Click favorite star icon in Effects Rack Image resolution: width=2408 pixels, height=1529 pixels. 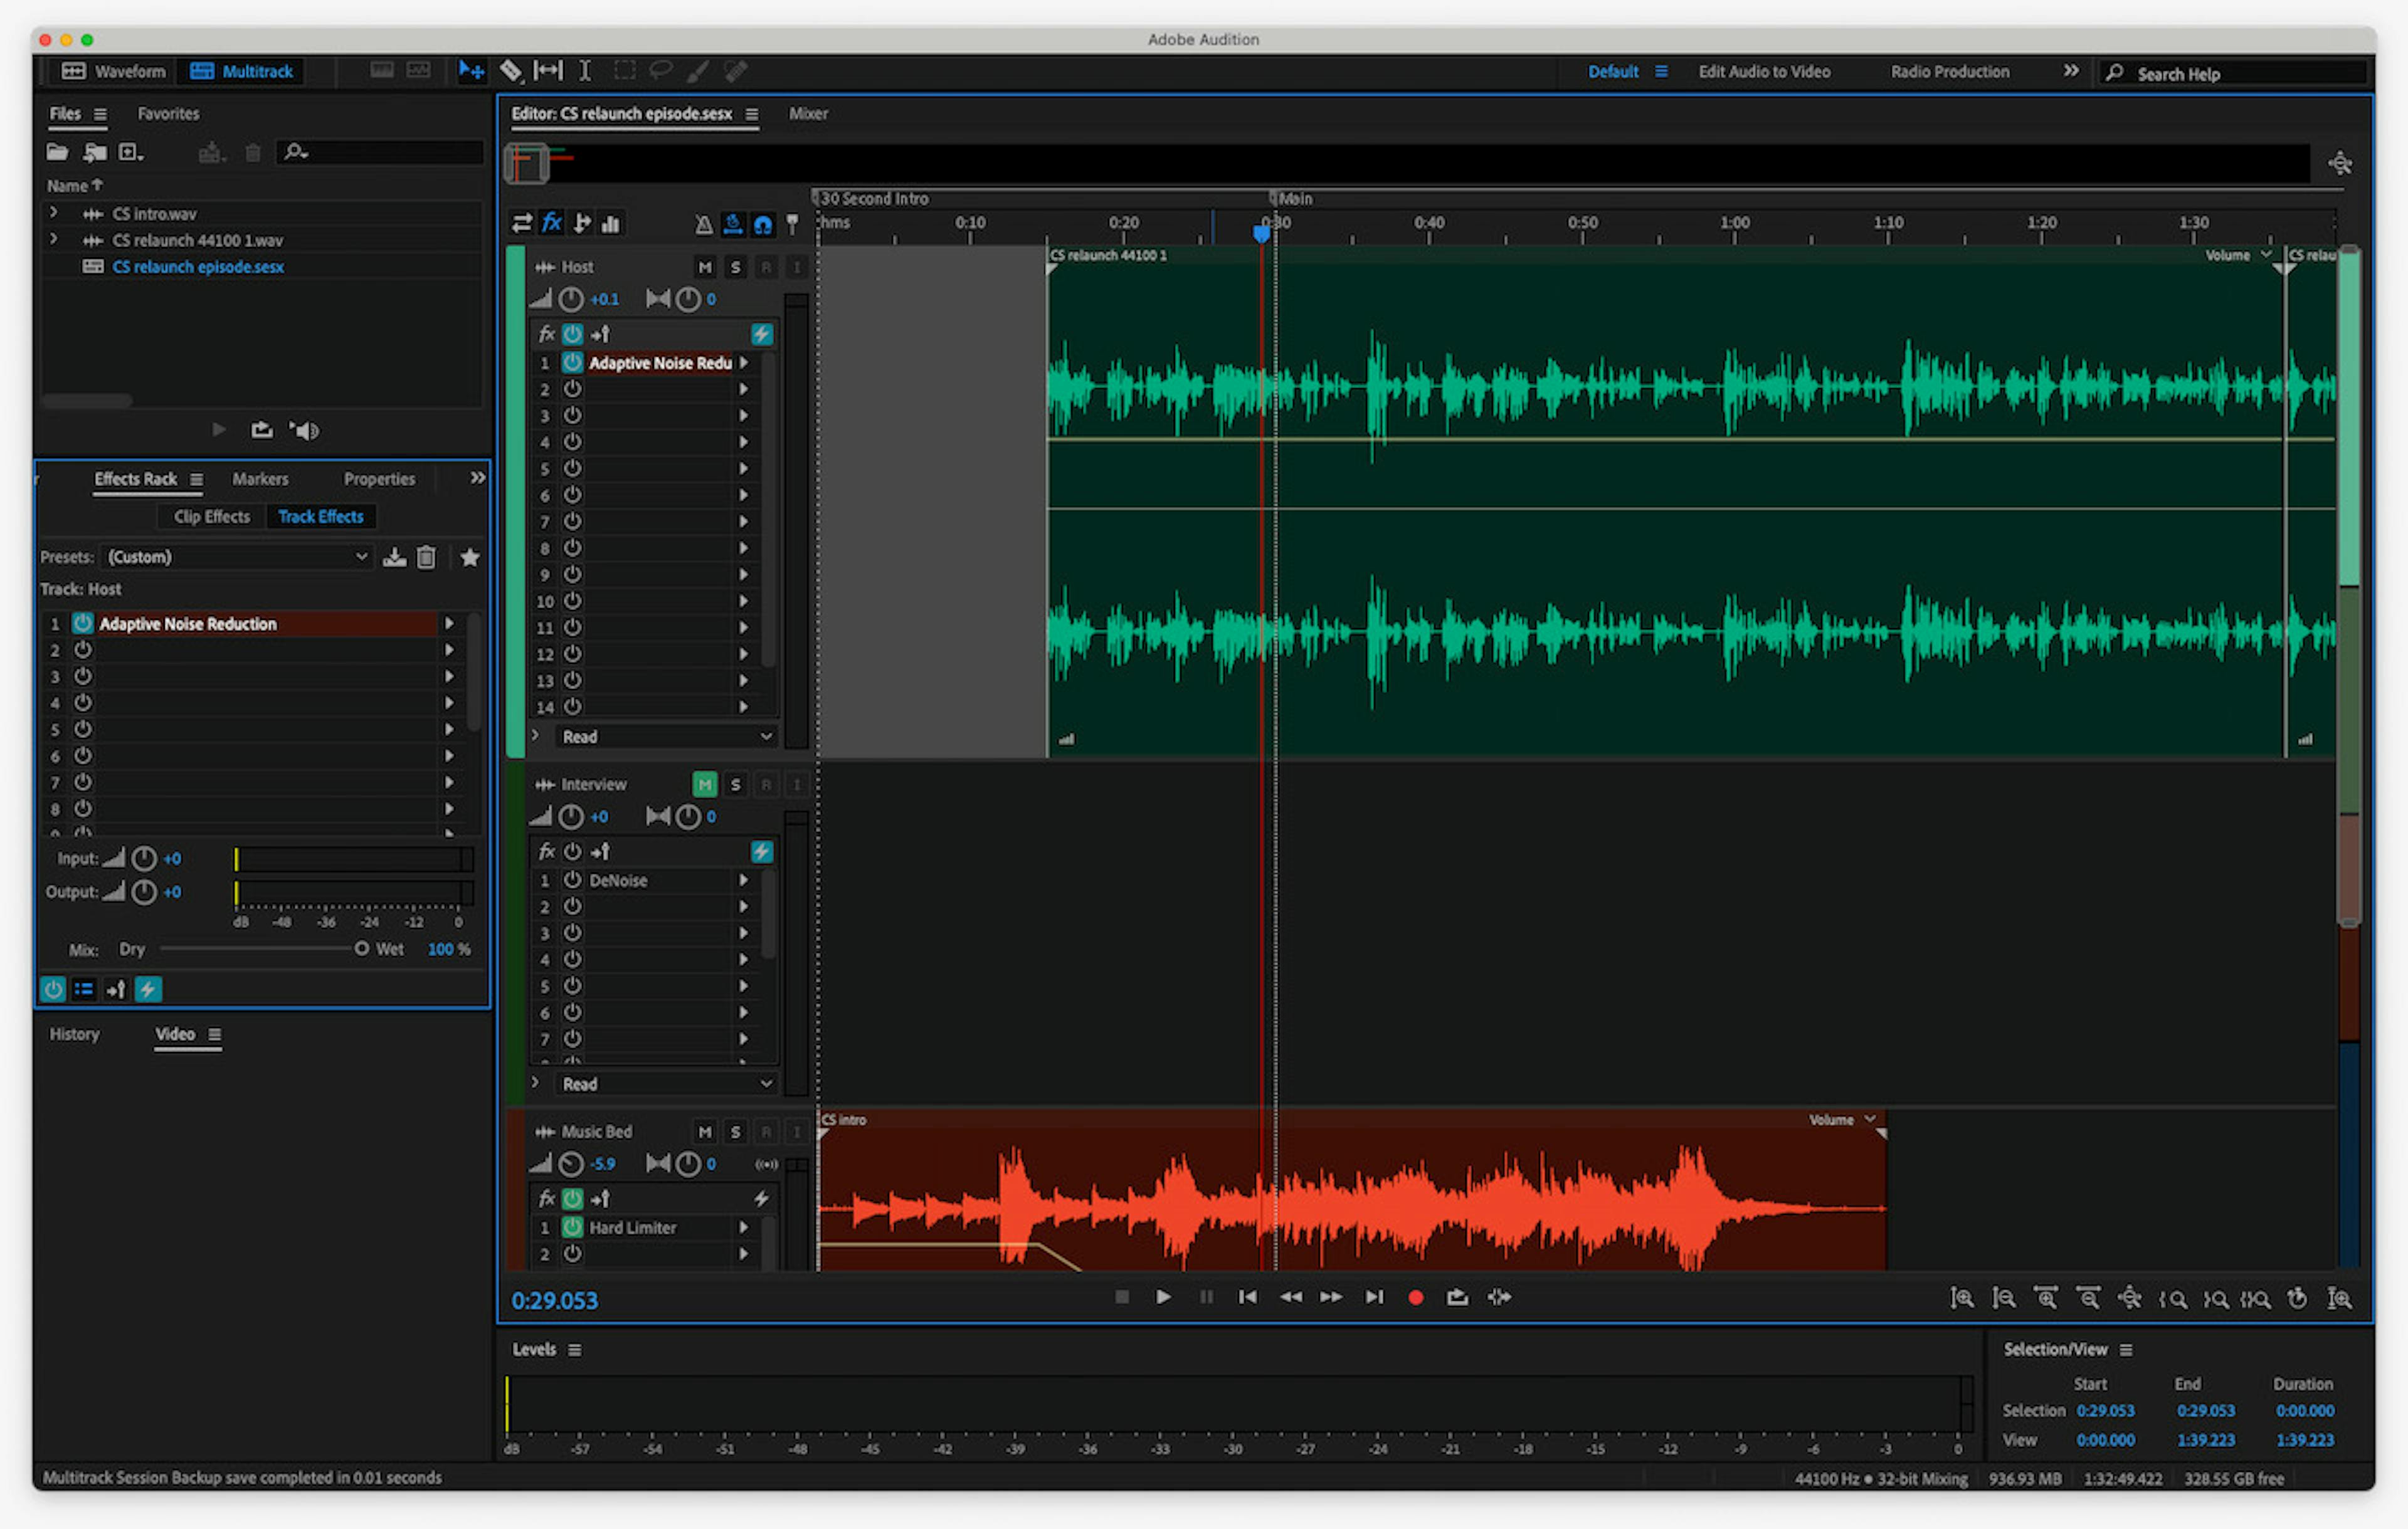(470, 557)
